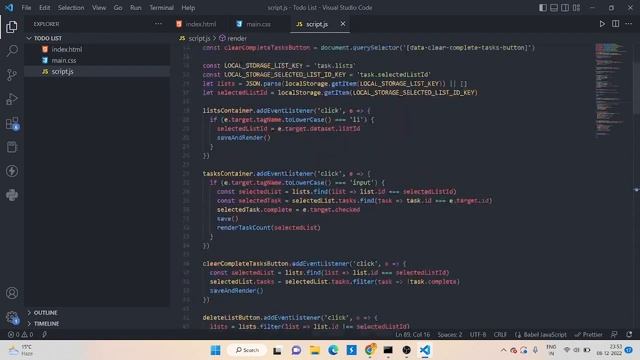Open the Explorer view in activity bar
Screen dimensions: 640x360
[x=12, y=27]
